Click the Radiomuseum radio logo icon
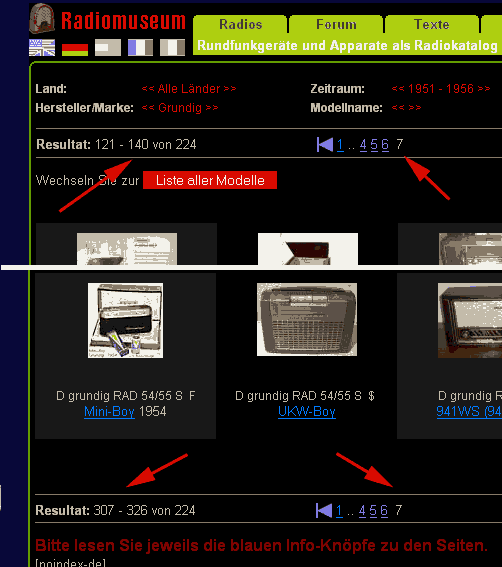502x567 pixels. [x=42, y=18]
